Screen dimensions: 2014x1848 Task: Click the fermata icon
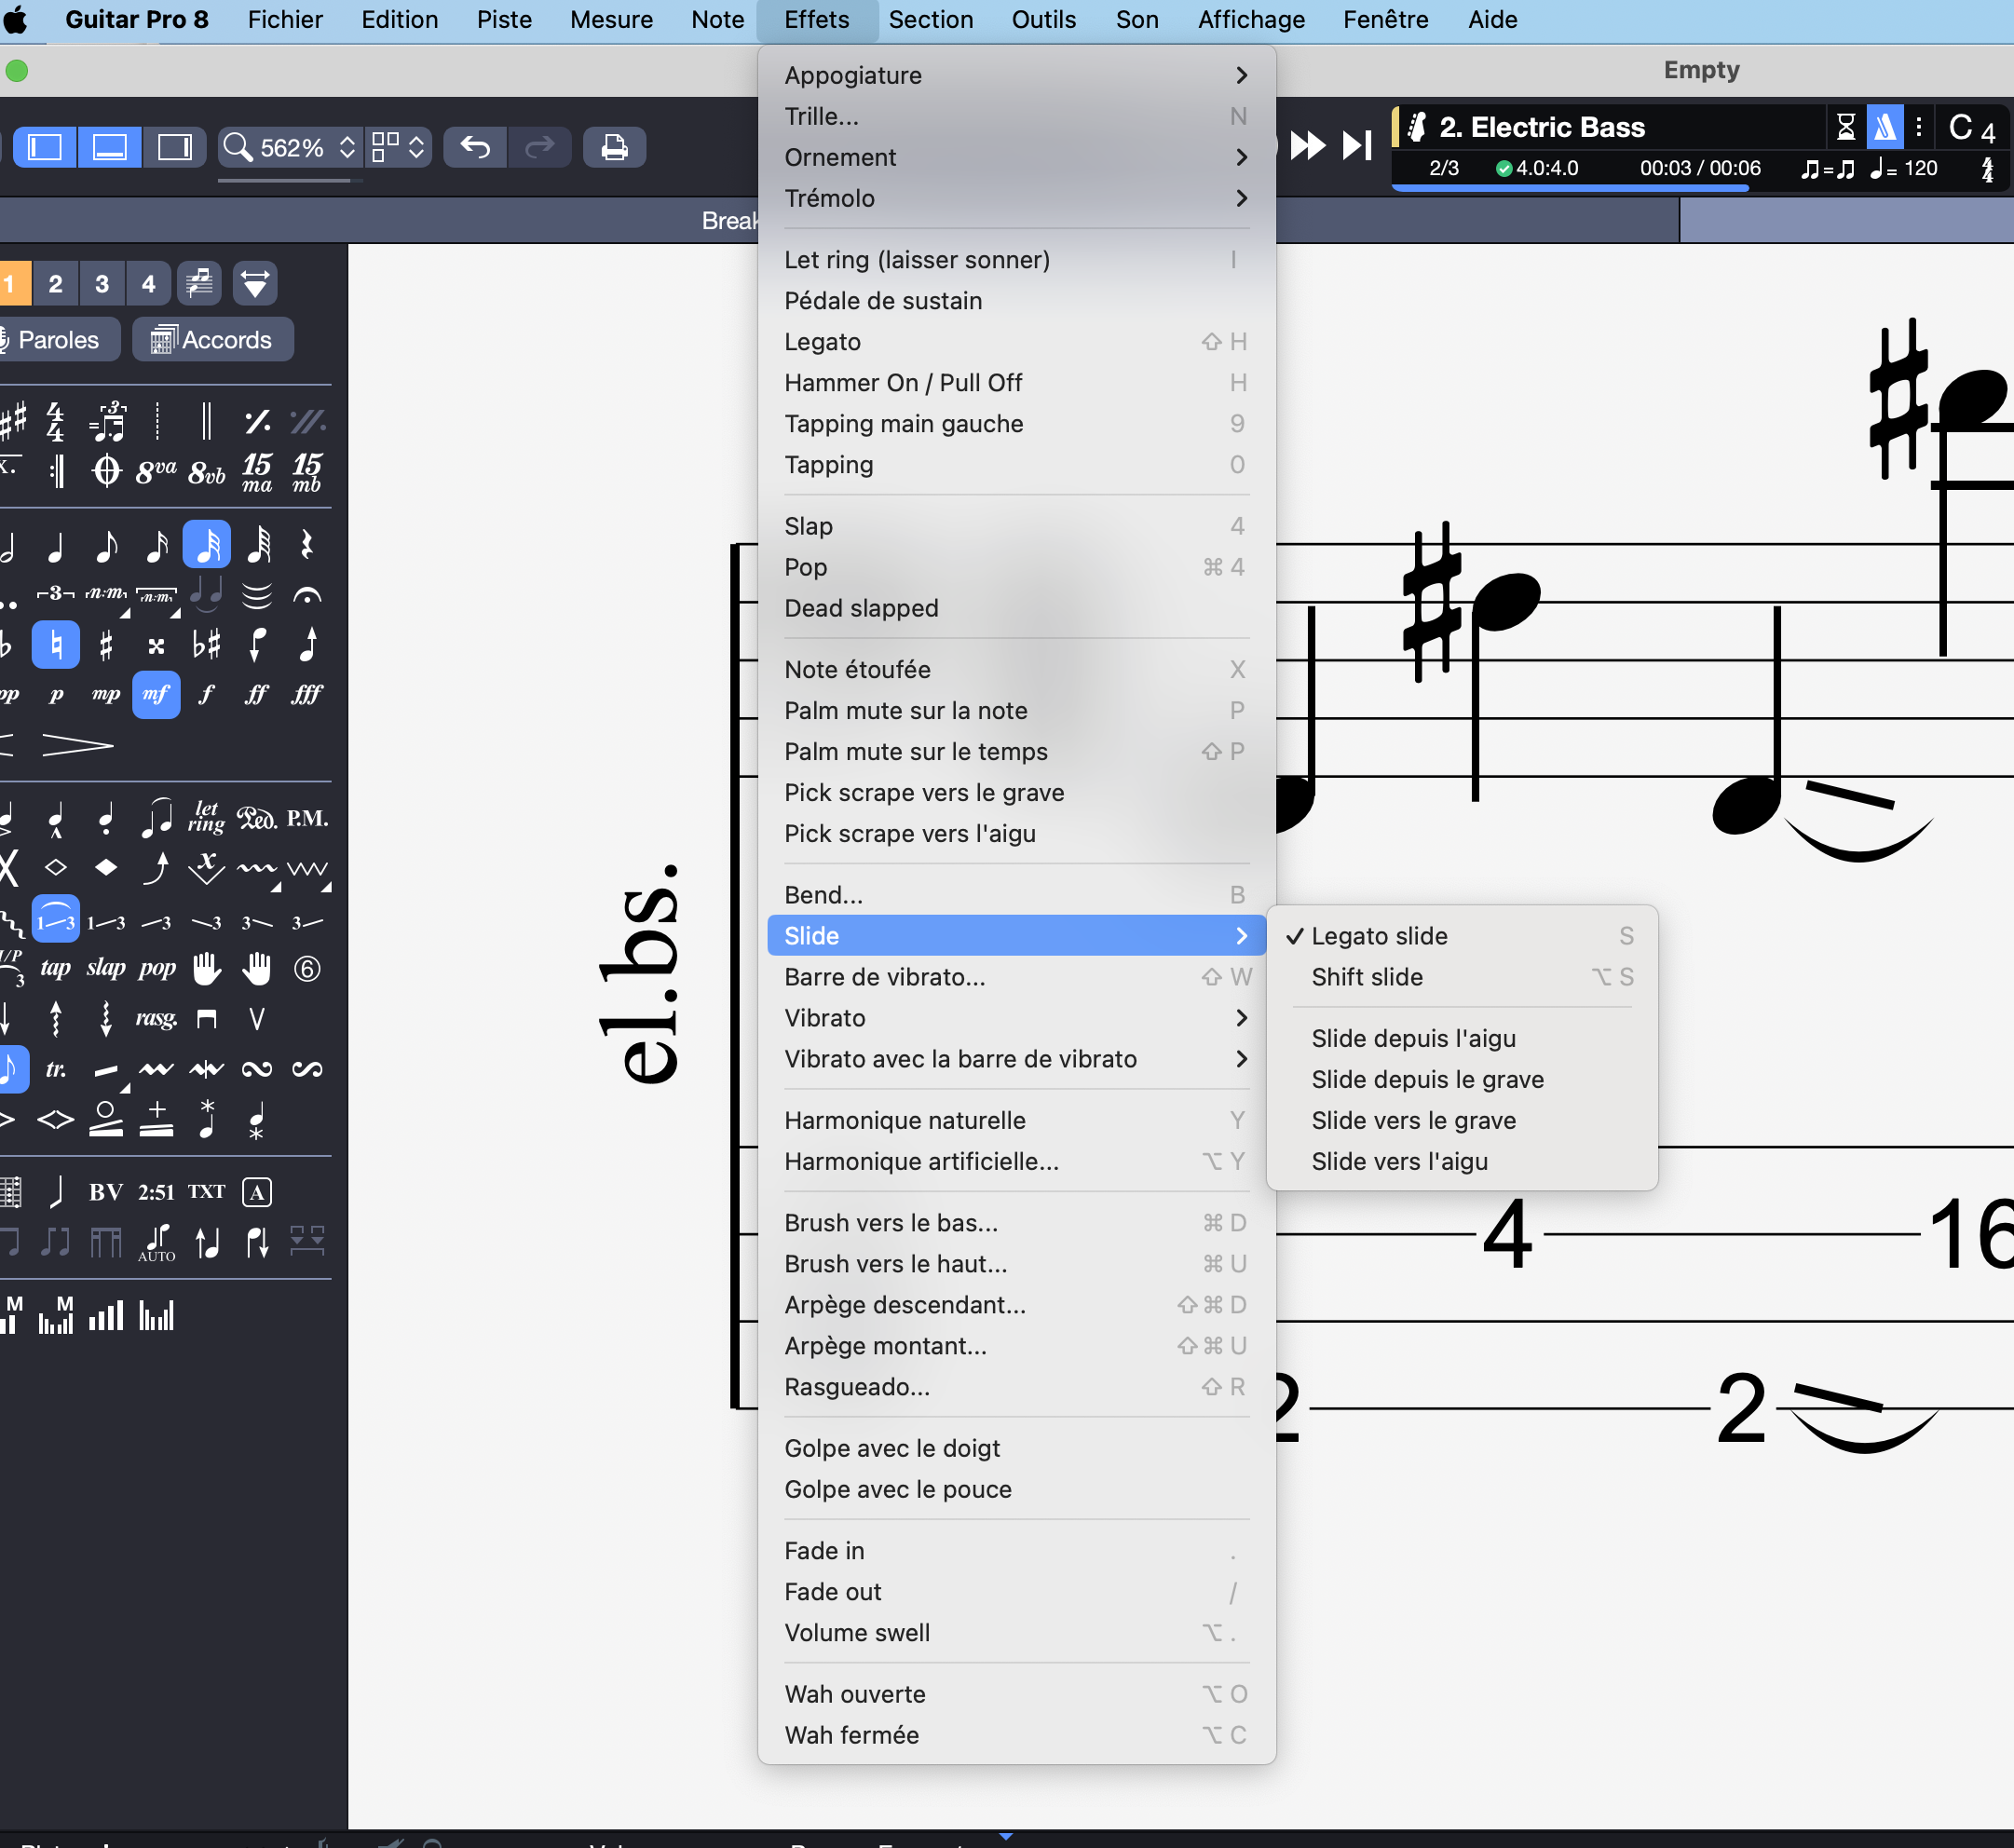tap(307, 595)
